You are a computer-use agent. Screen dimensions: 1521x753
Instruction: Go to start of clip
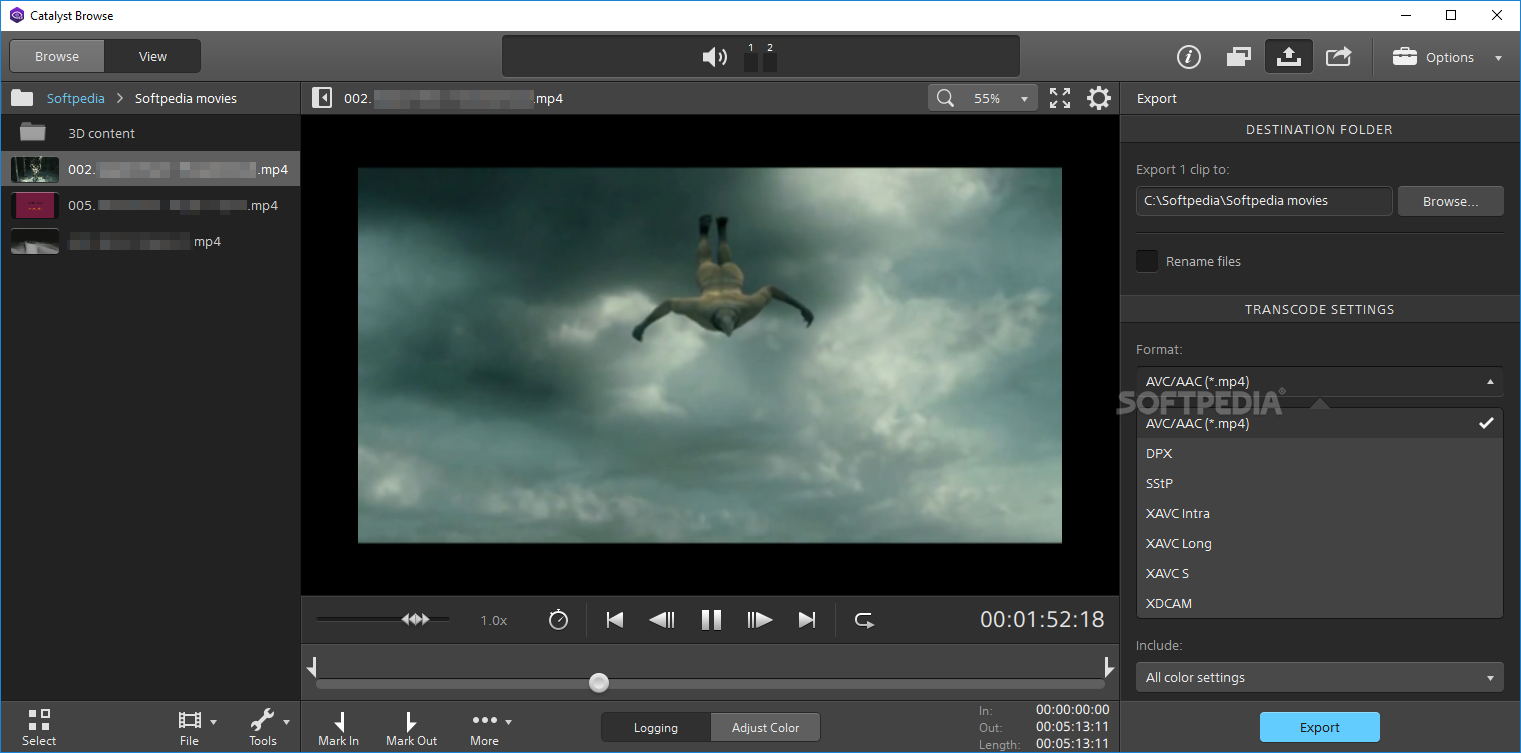click(615, 620)
